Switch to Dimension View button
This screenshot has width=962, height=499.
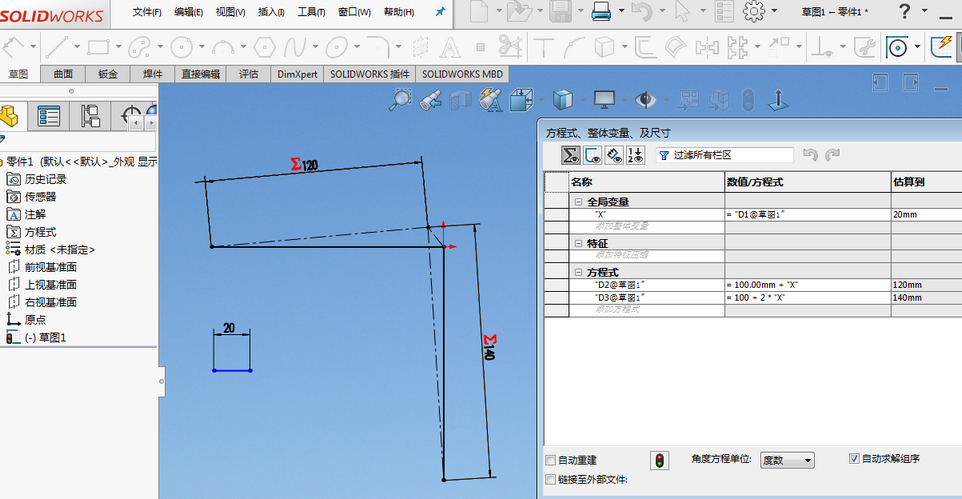[x=614, y=155]
